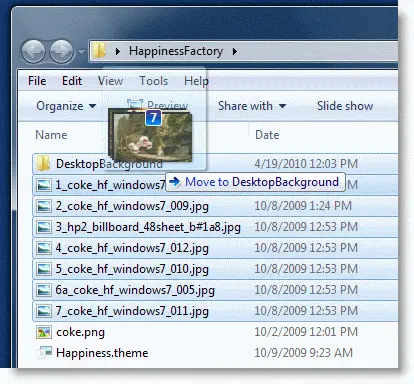Open the View menu
Image resolution: width=414 pixels, height=384 pixels.
tap(110, 81)
